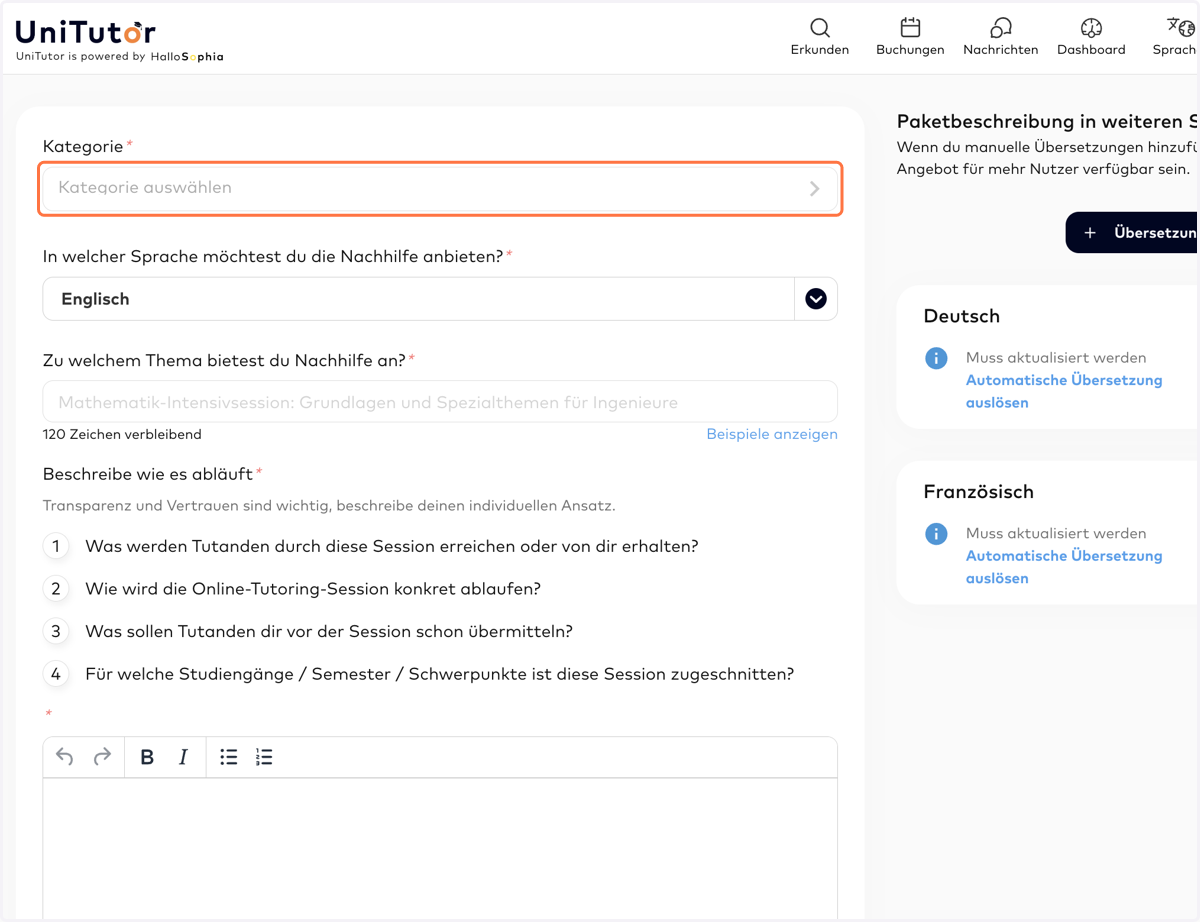Click "Zu welchem Thema bietest du" label
This screenshot has width=1200, height=922.
224,360
